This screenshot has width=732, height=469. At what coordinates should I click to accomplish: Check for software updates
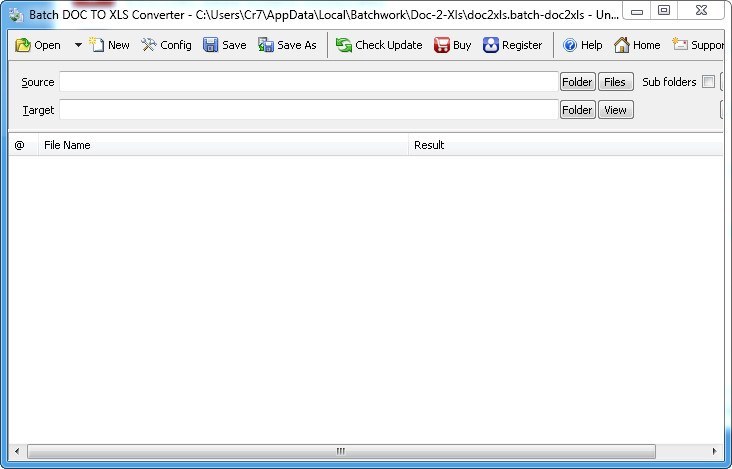coord(379,45)
